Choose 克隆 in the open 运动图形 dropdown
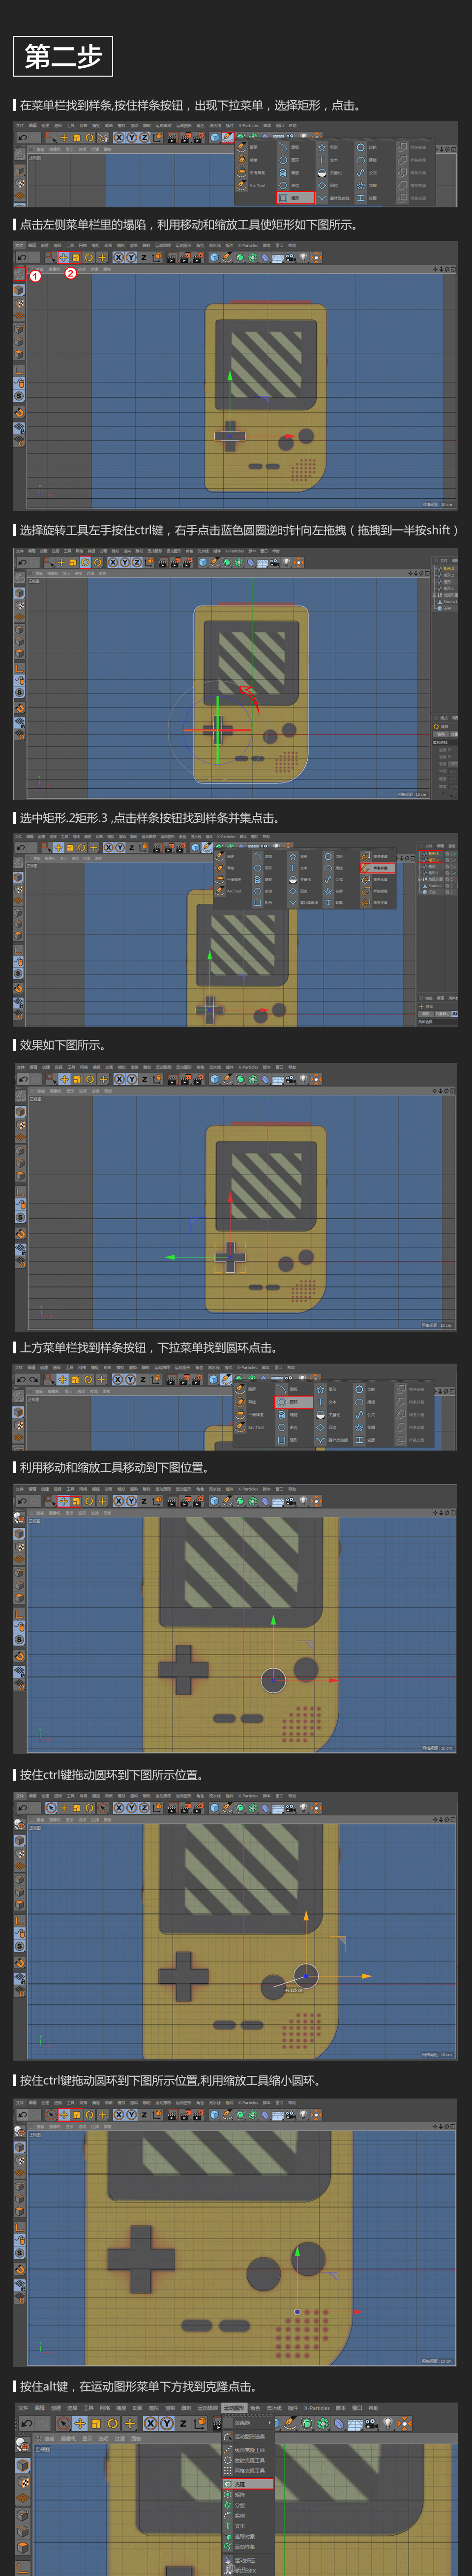Viewport: 472px width, 2576px height. click(248, 2484)
